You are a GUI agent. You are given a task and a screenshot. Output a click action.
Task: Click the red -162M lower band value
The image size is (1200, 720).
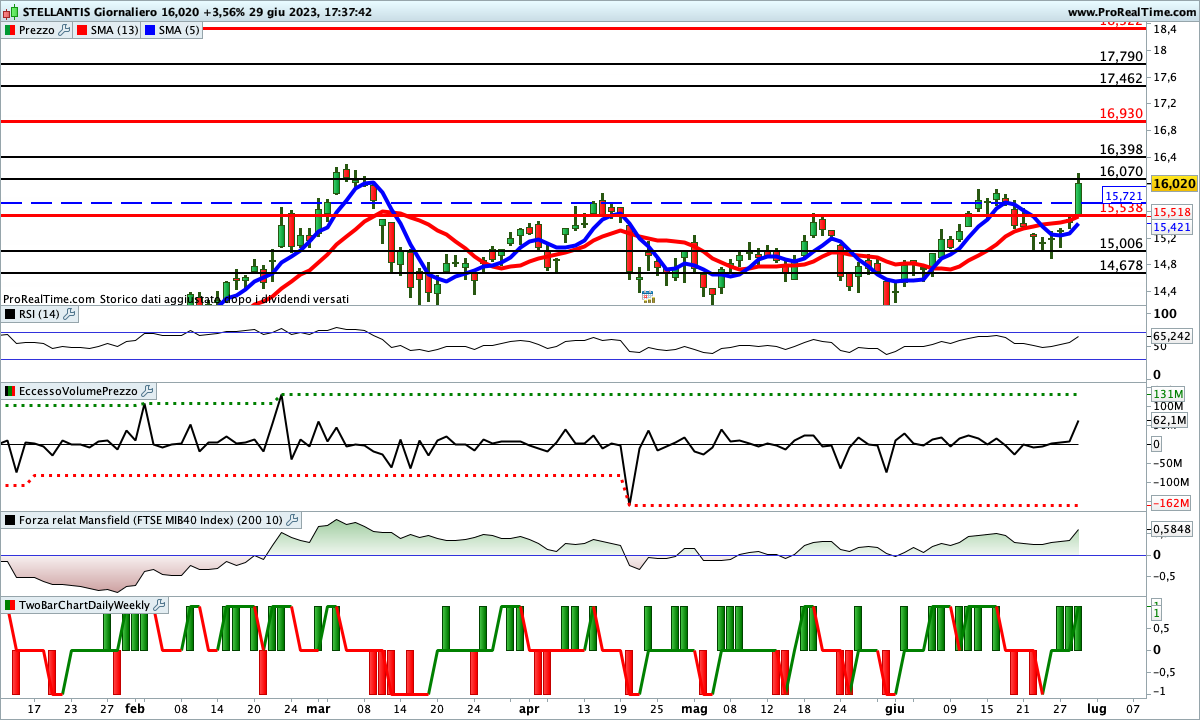1170,503
